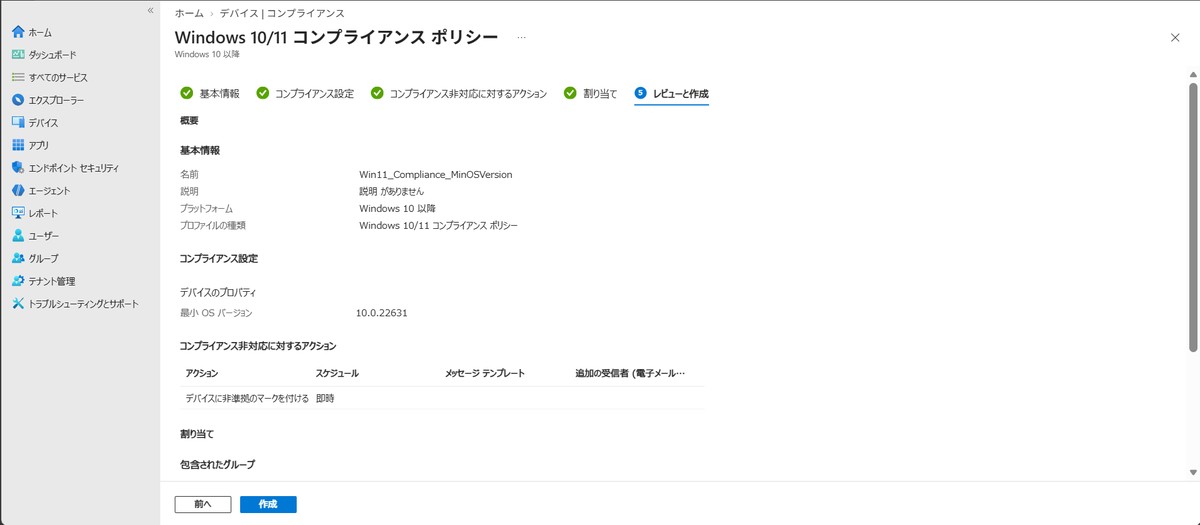The width and height of the screenshot is (1200, 525).
Task: Close the policy pane with X
Action: pos(1175,37)
